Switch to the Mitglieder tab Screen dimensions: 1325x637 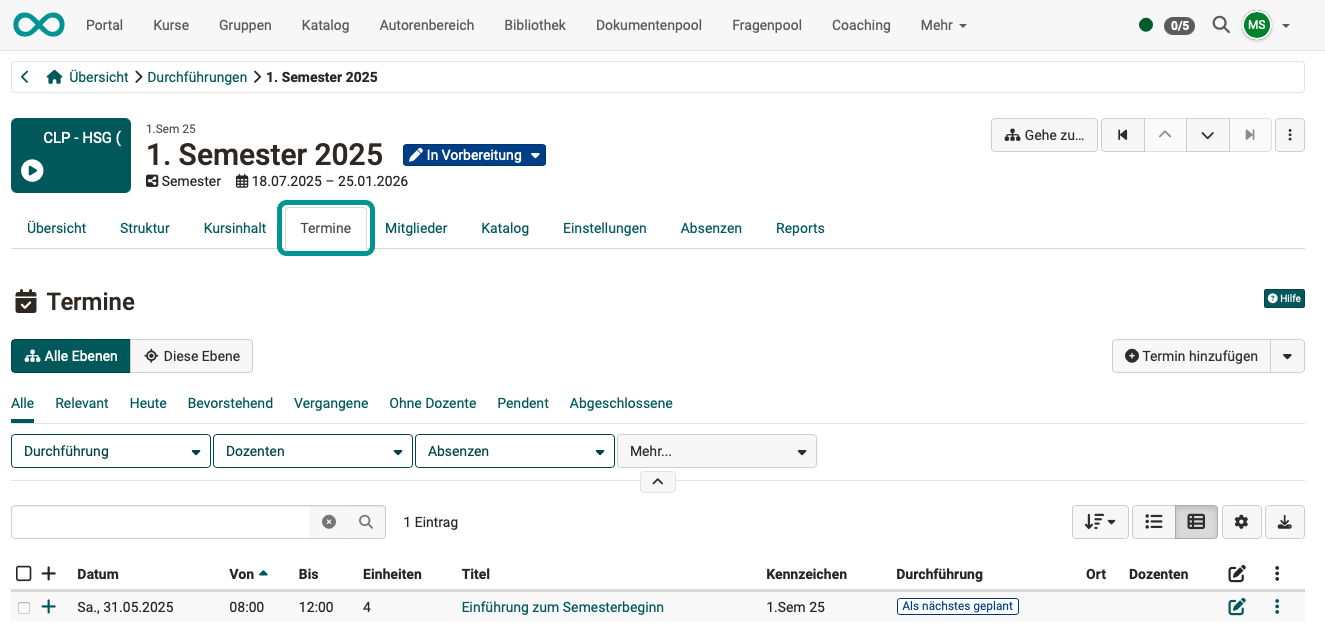(416, 227)
